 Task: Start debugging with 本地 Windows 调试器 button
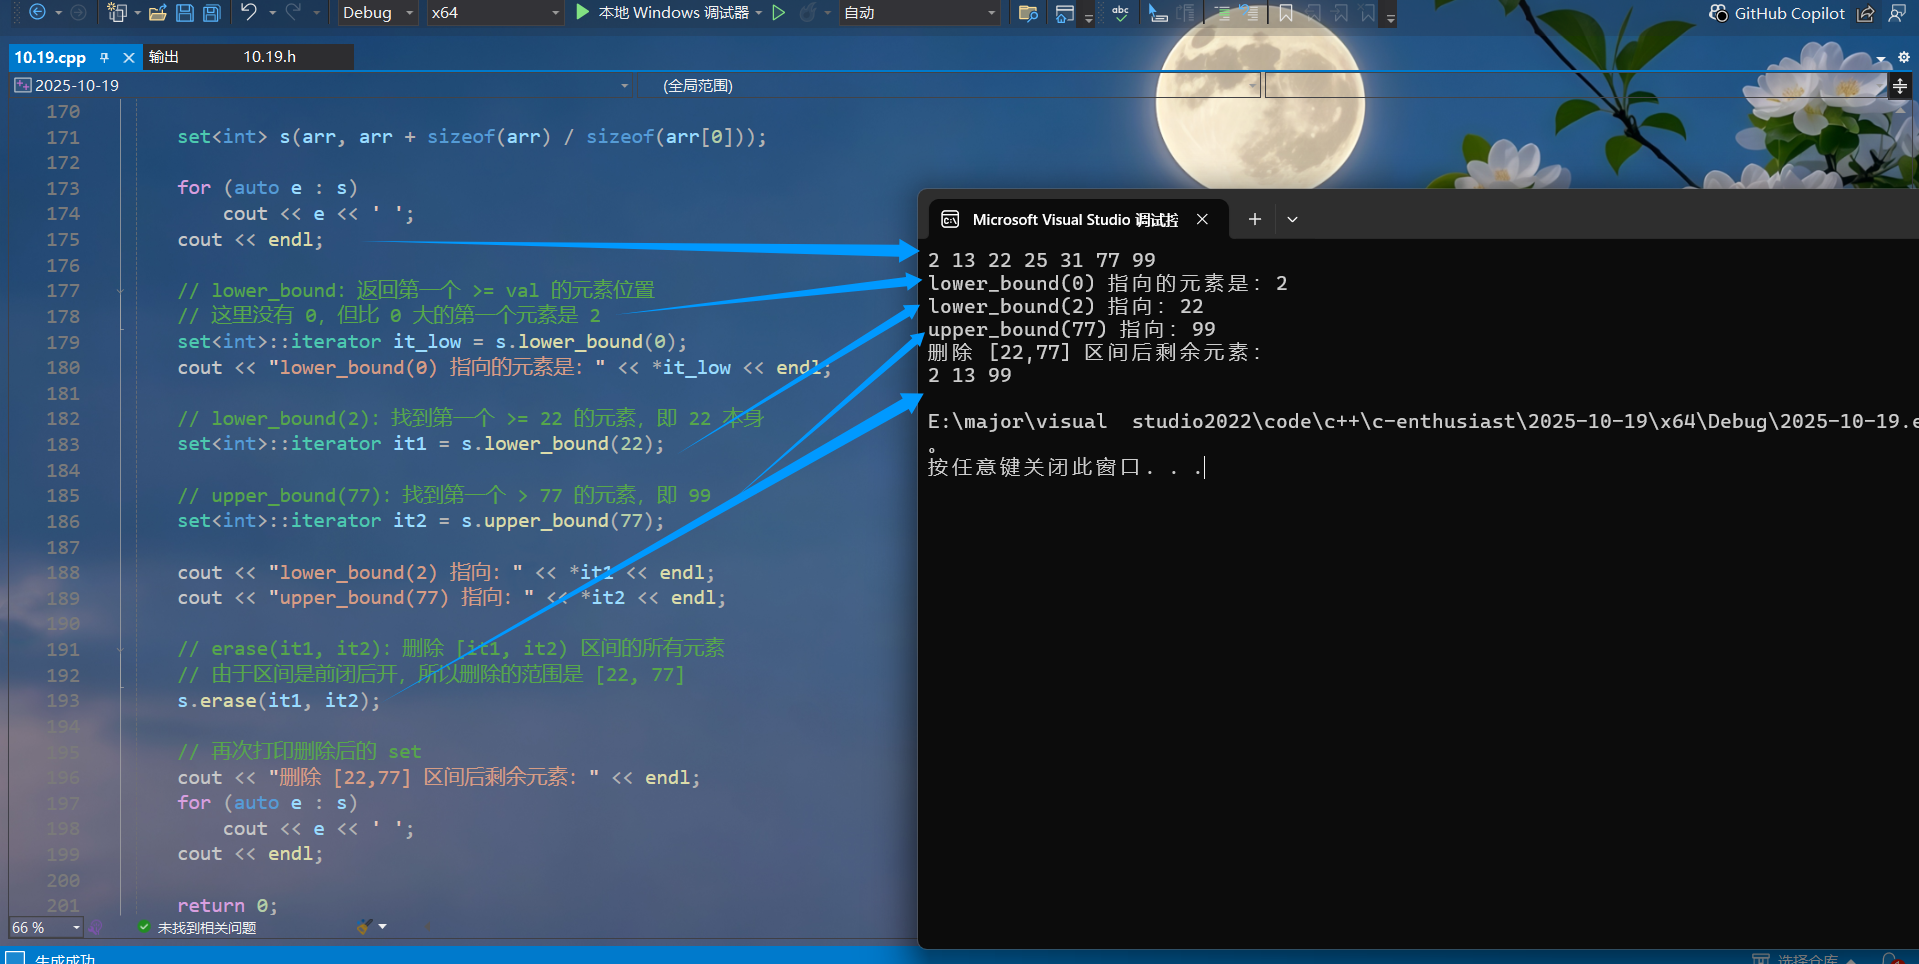(665, 13)
